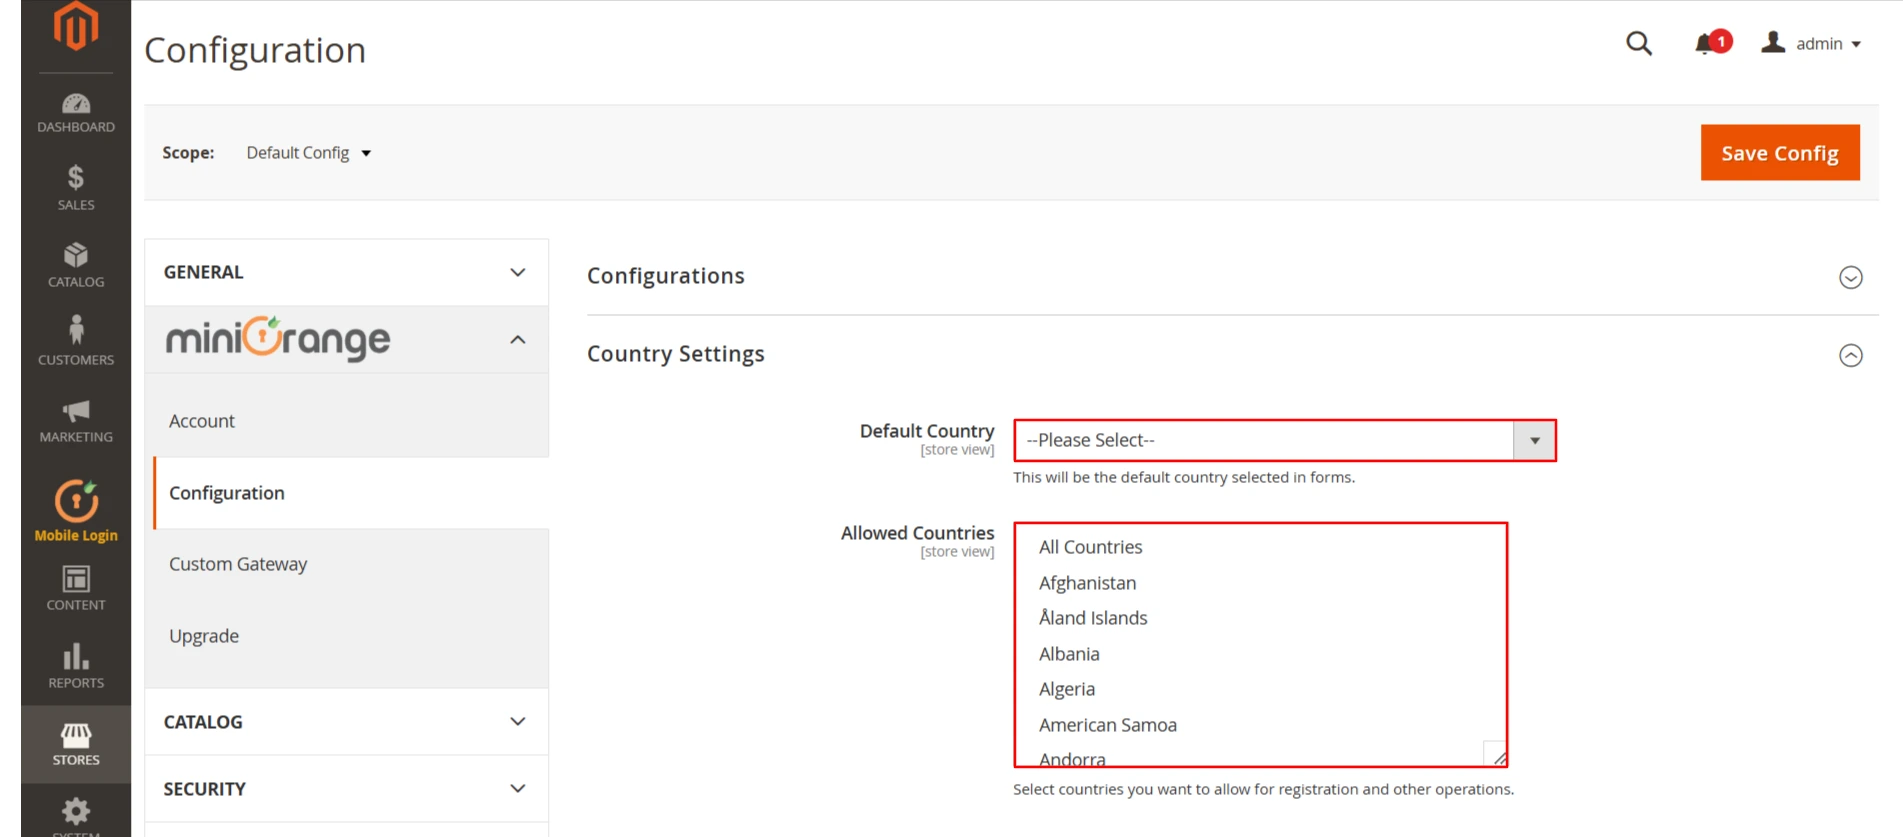1903x837 pixels.
Task: Click the Magento logo icon
Action: (76, 25)
